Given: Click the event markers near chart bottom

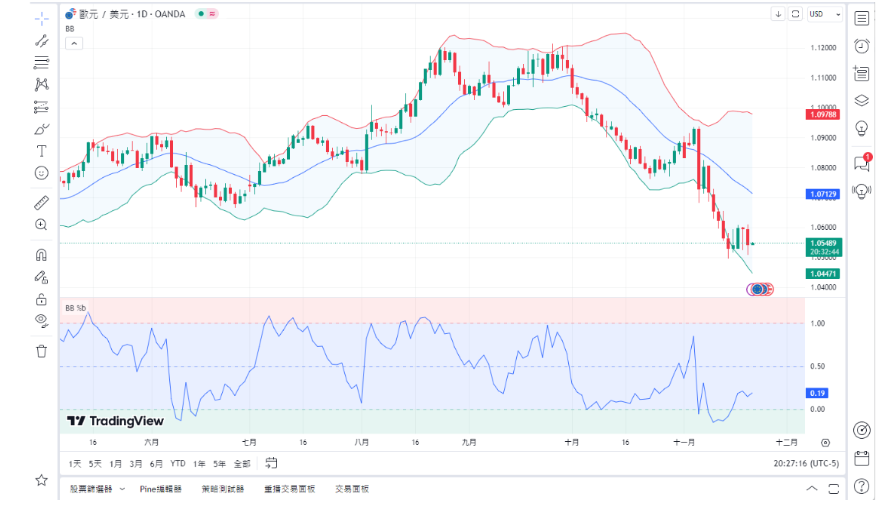Looking at the screenshot, I should [x=760, y=289].
